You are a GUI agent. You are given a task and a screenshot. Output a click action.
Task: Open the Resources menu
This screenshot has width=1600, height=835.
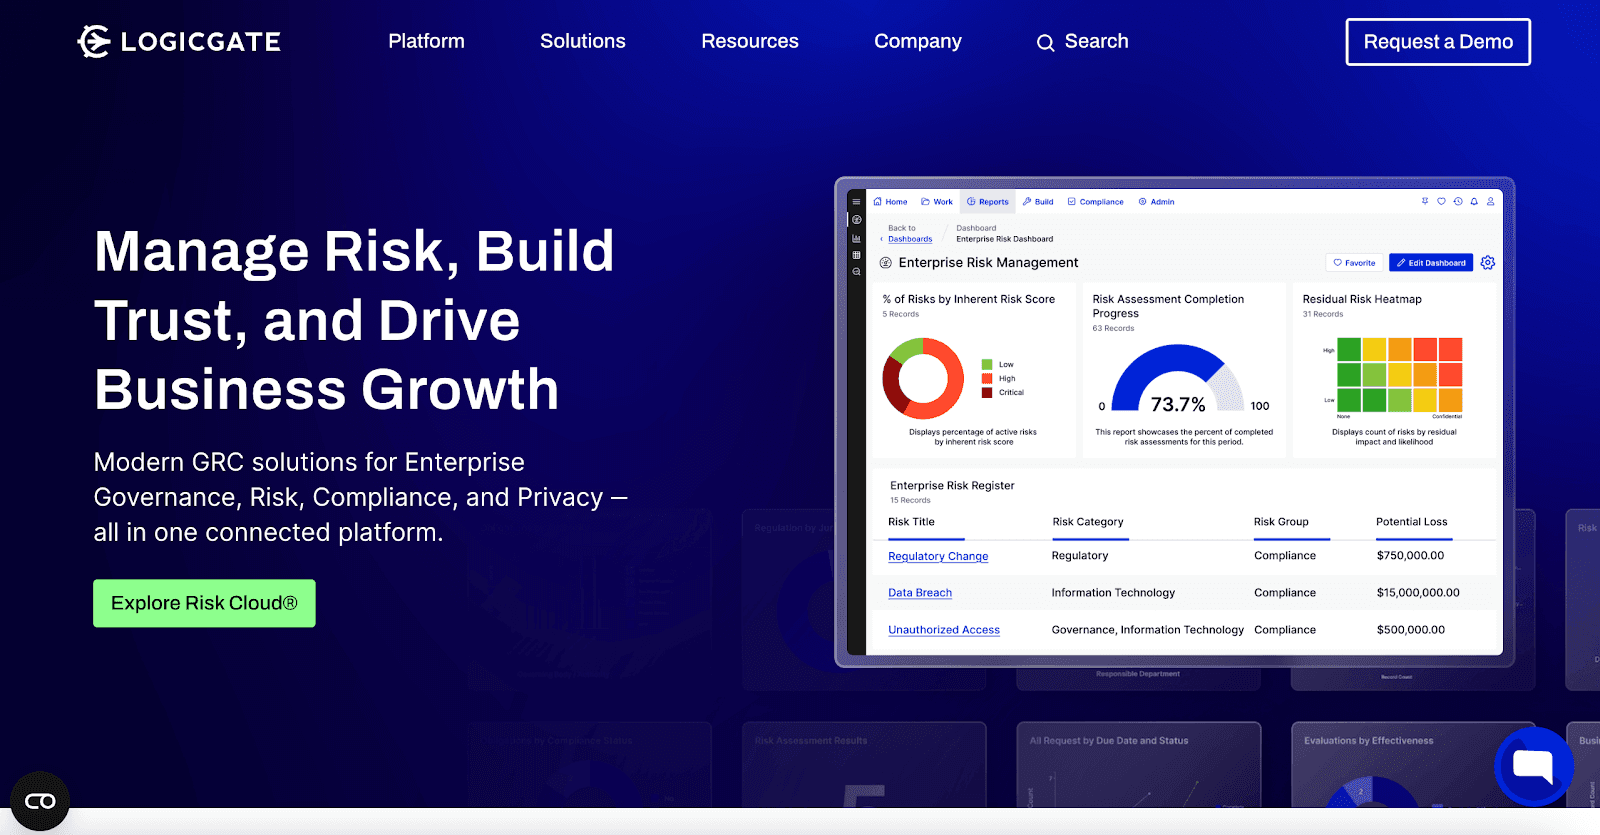tap(750, 41)
